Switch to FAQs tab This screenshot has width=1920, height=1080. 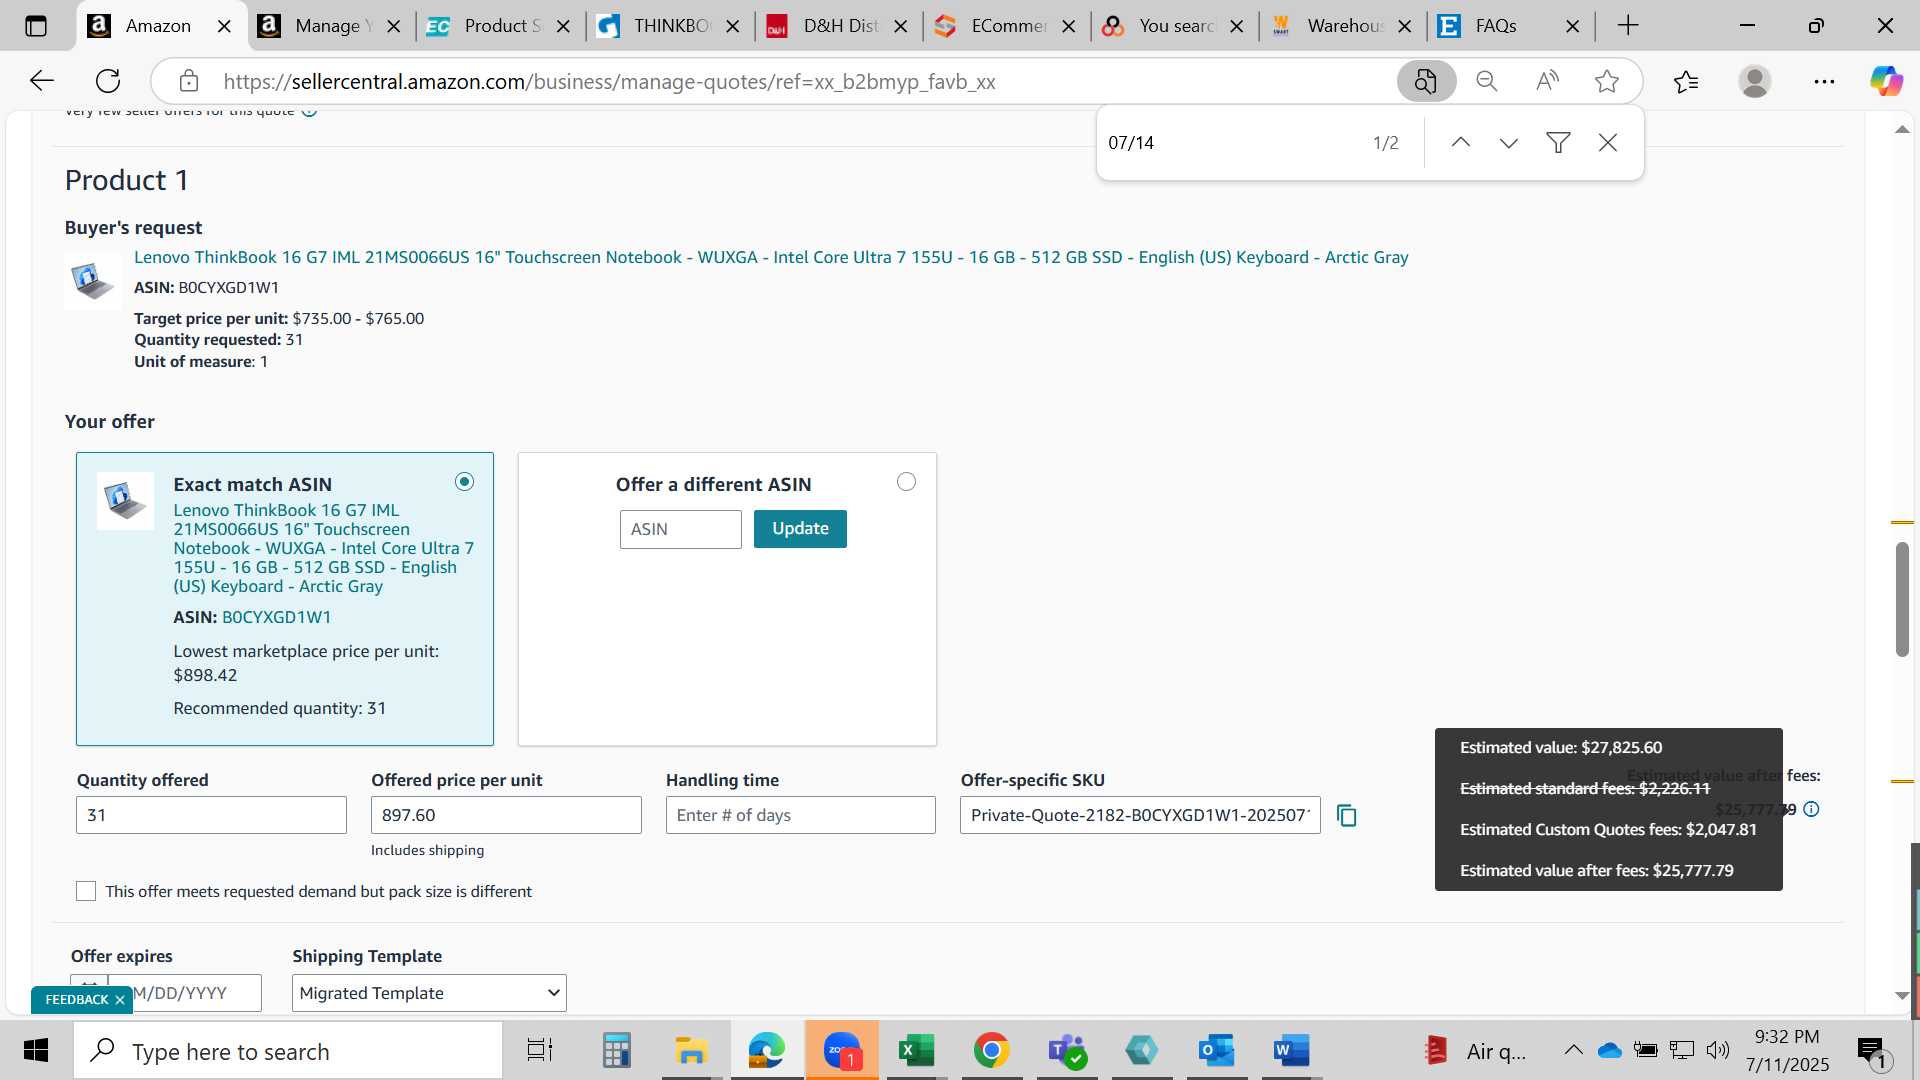pyautogui.click(x=1508, y=26)
